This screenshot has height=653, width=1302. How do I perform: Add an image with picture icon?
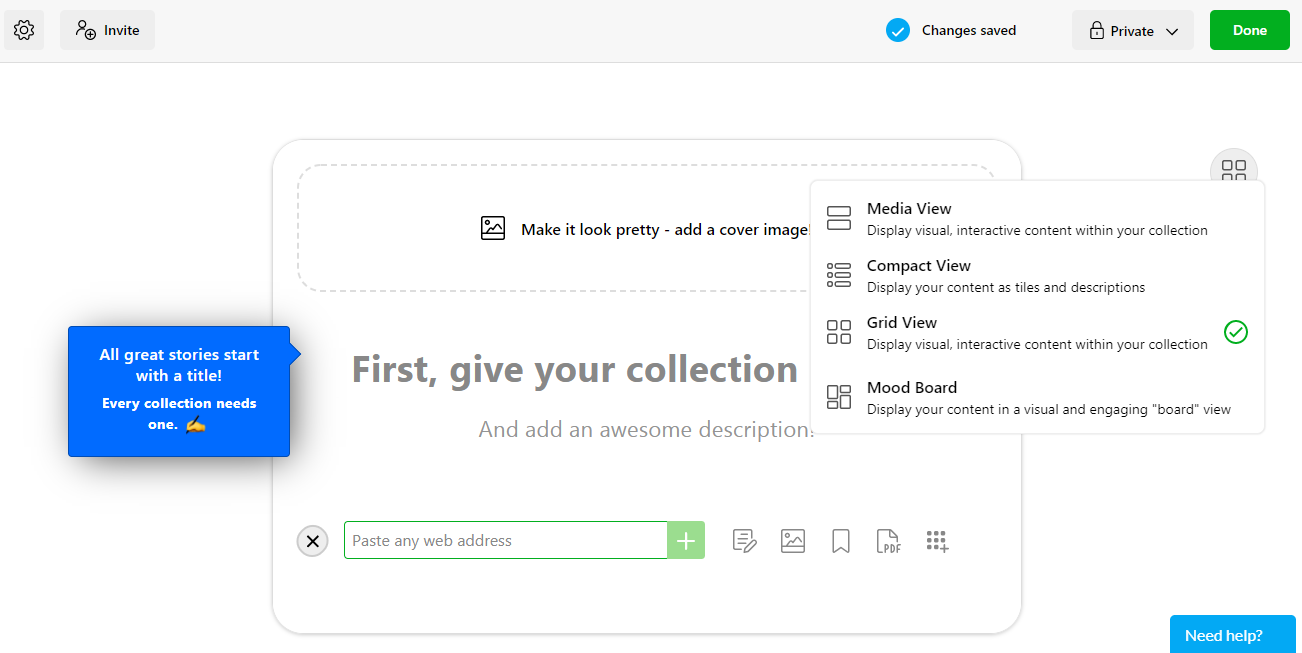pyautogui.click(x=793, y=541)
